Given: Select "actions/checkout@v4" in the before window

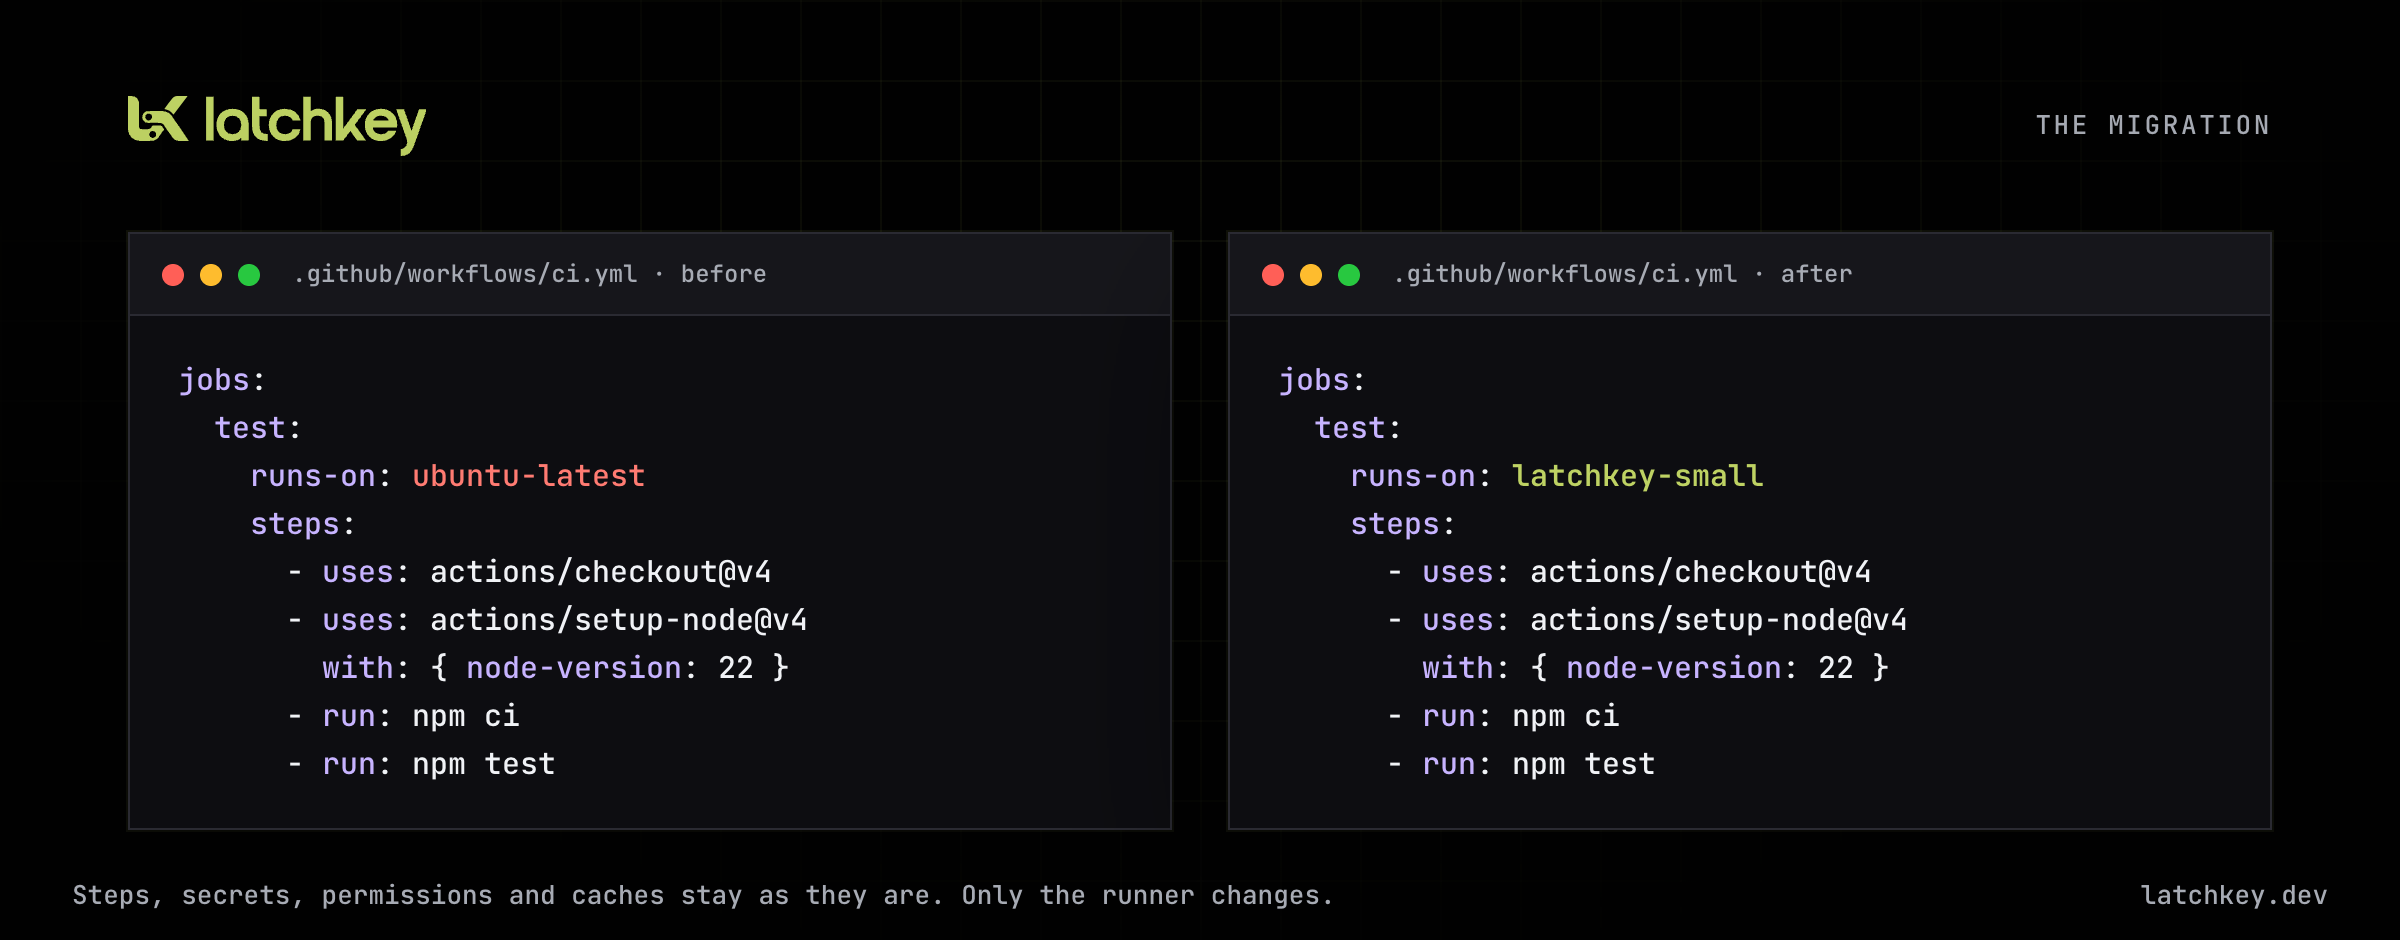Looking at the screenshot, I should [x=601, y=572].
